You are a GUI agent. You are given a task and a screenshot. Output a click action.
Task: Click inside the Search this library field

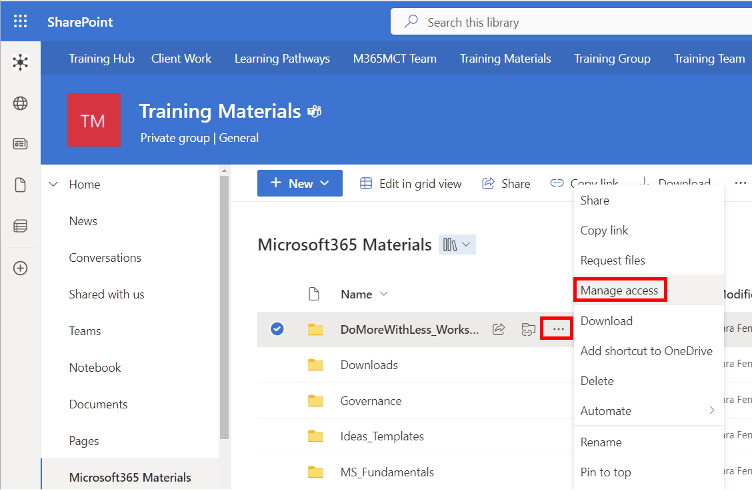(571, 22)
